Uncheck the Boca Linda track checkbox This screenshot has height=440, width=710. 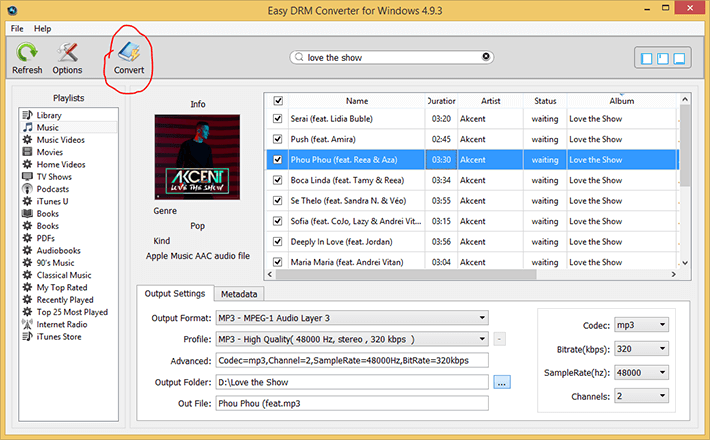(278, 180)
